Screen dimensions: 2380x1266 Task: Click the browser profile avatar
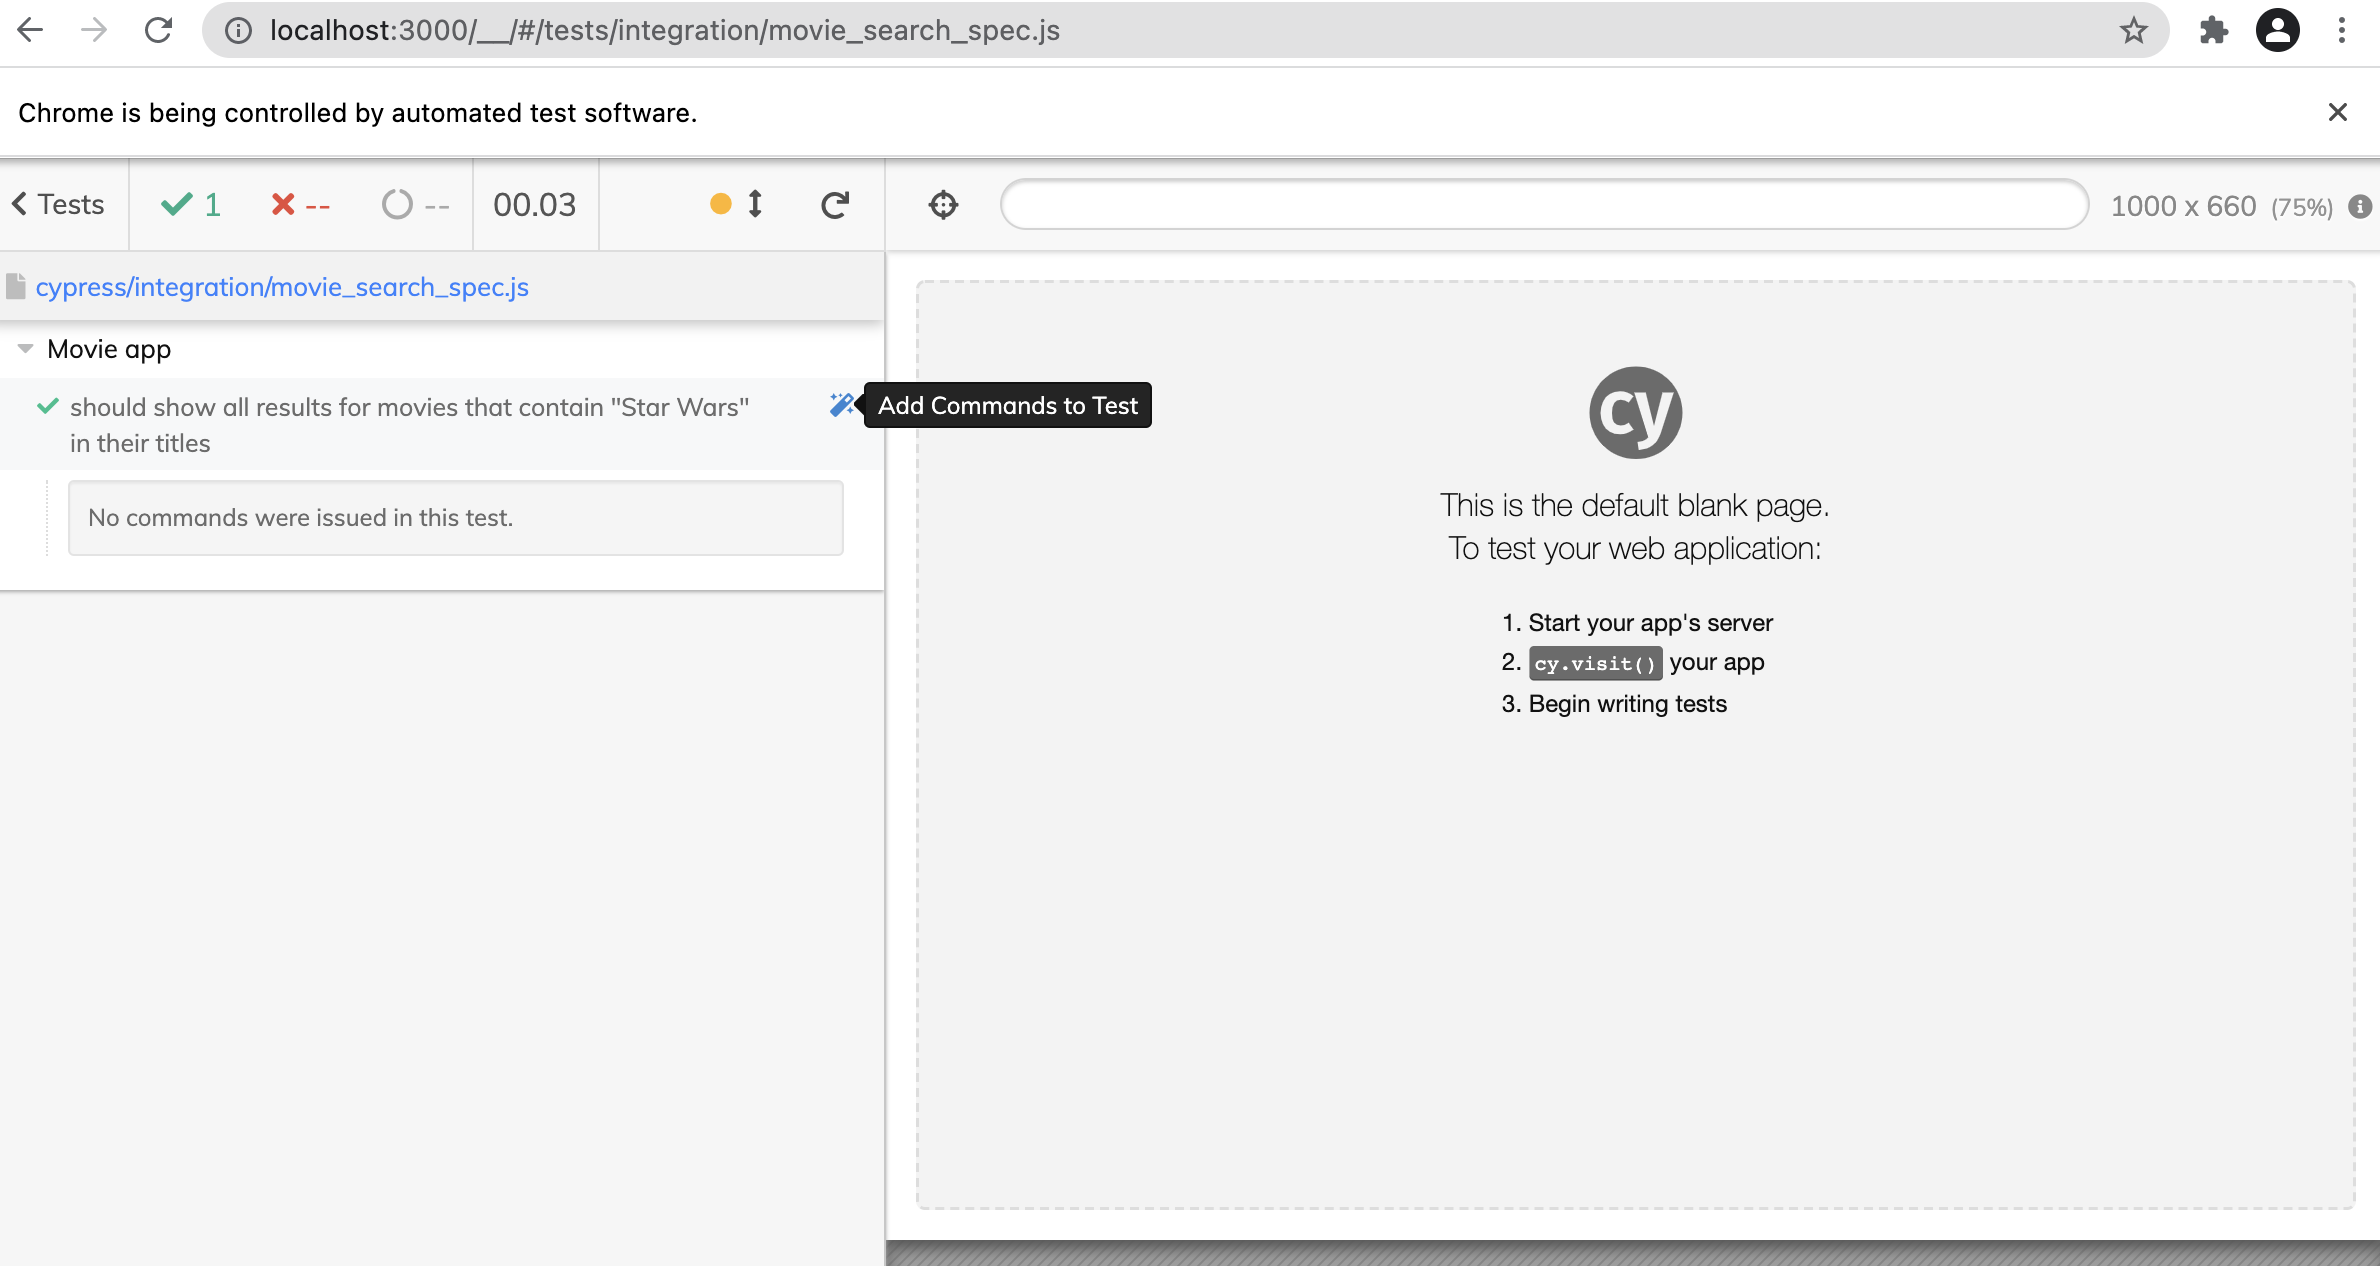pyautogui.click(x=2277, y=30)
